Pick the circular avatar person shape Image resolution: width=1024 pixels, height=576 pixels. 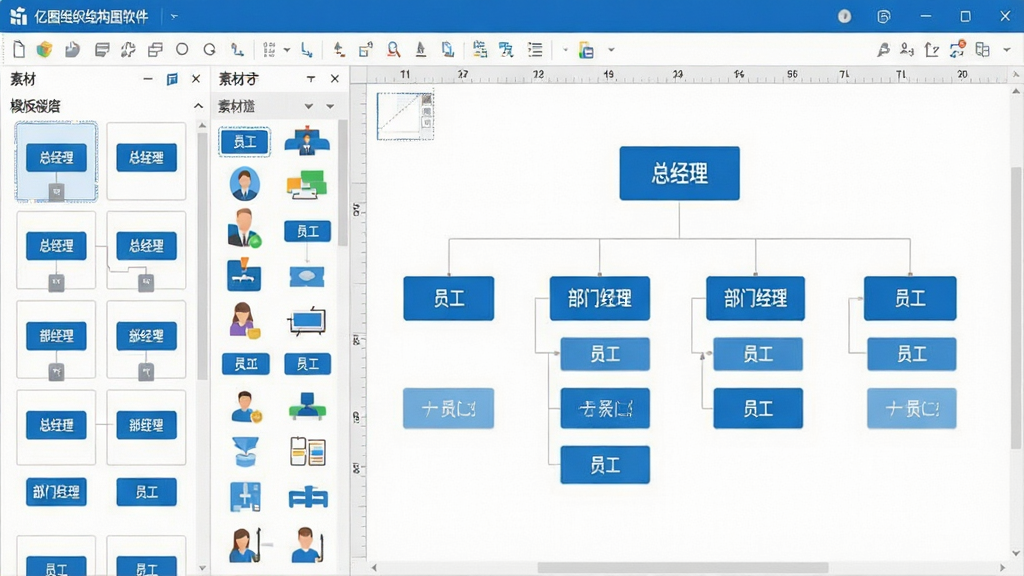[245, 184]
